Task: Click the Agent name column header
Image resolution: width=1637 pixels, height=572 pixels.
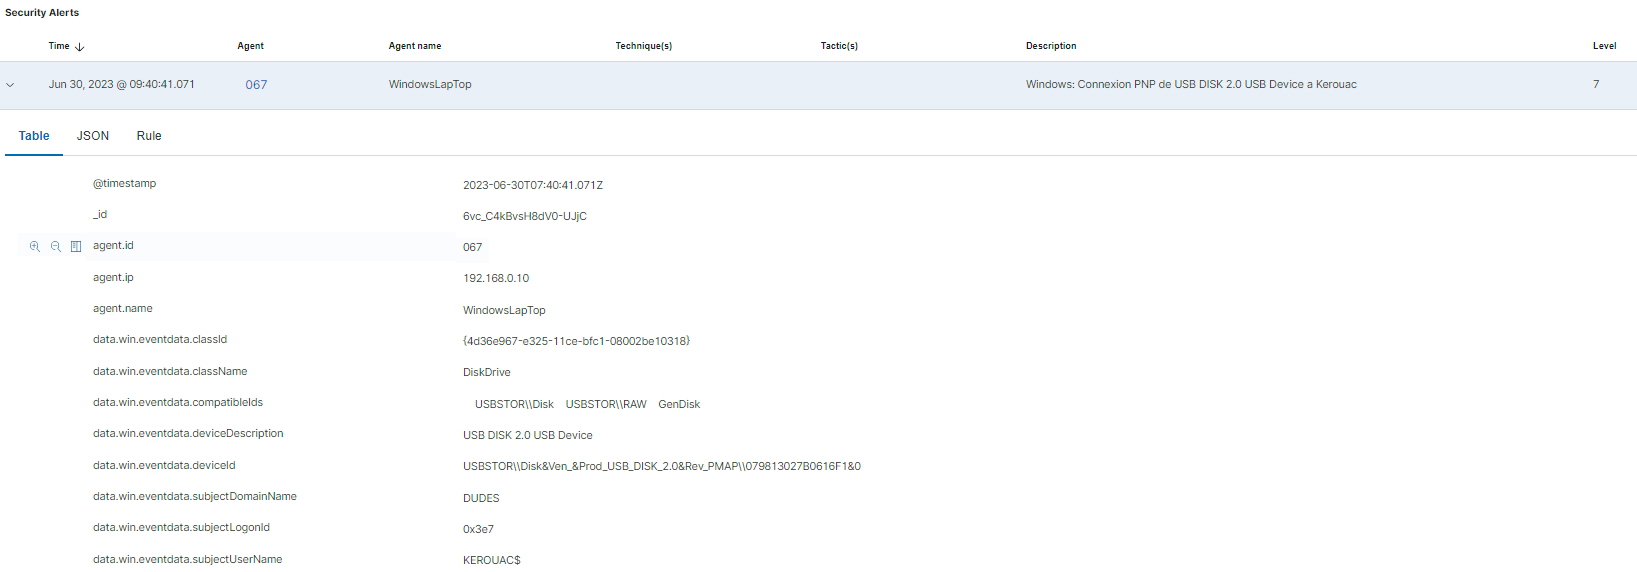Action: coord(414,46)
